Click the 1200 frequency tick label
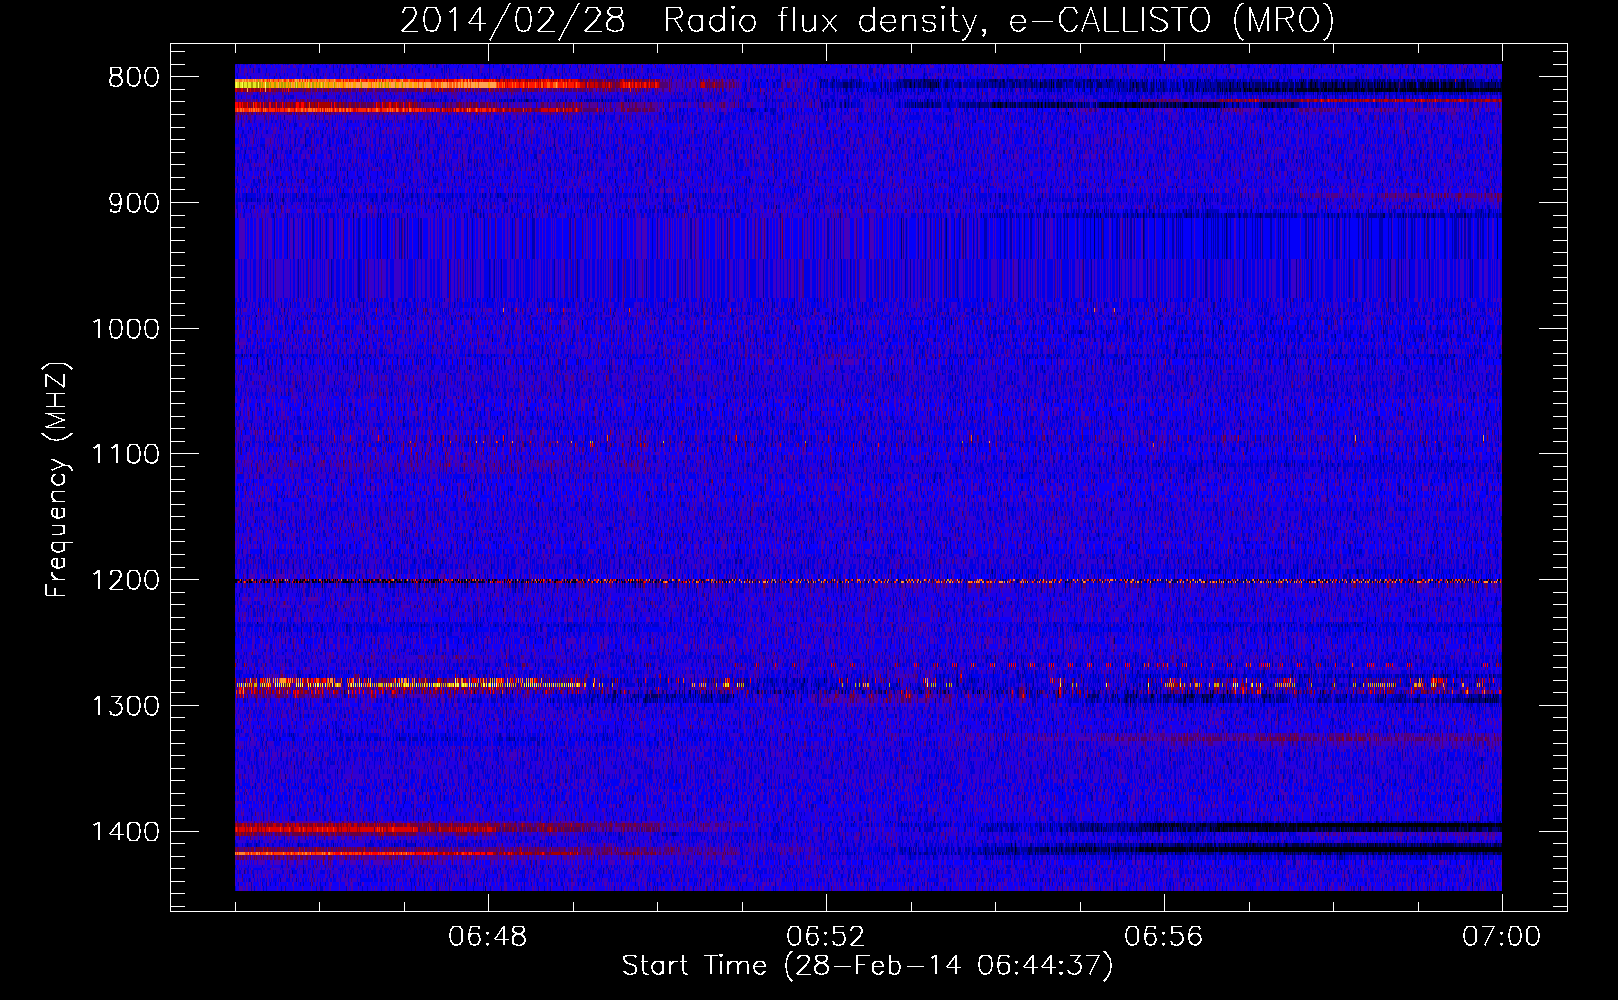 (x=125, y=580)
